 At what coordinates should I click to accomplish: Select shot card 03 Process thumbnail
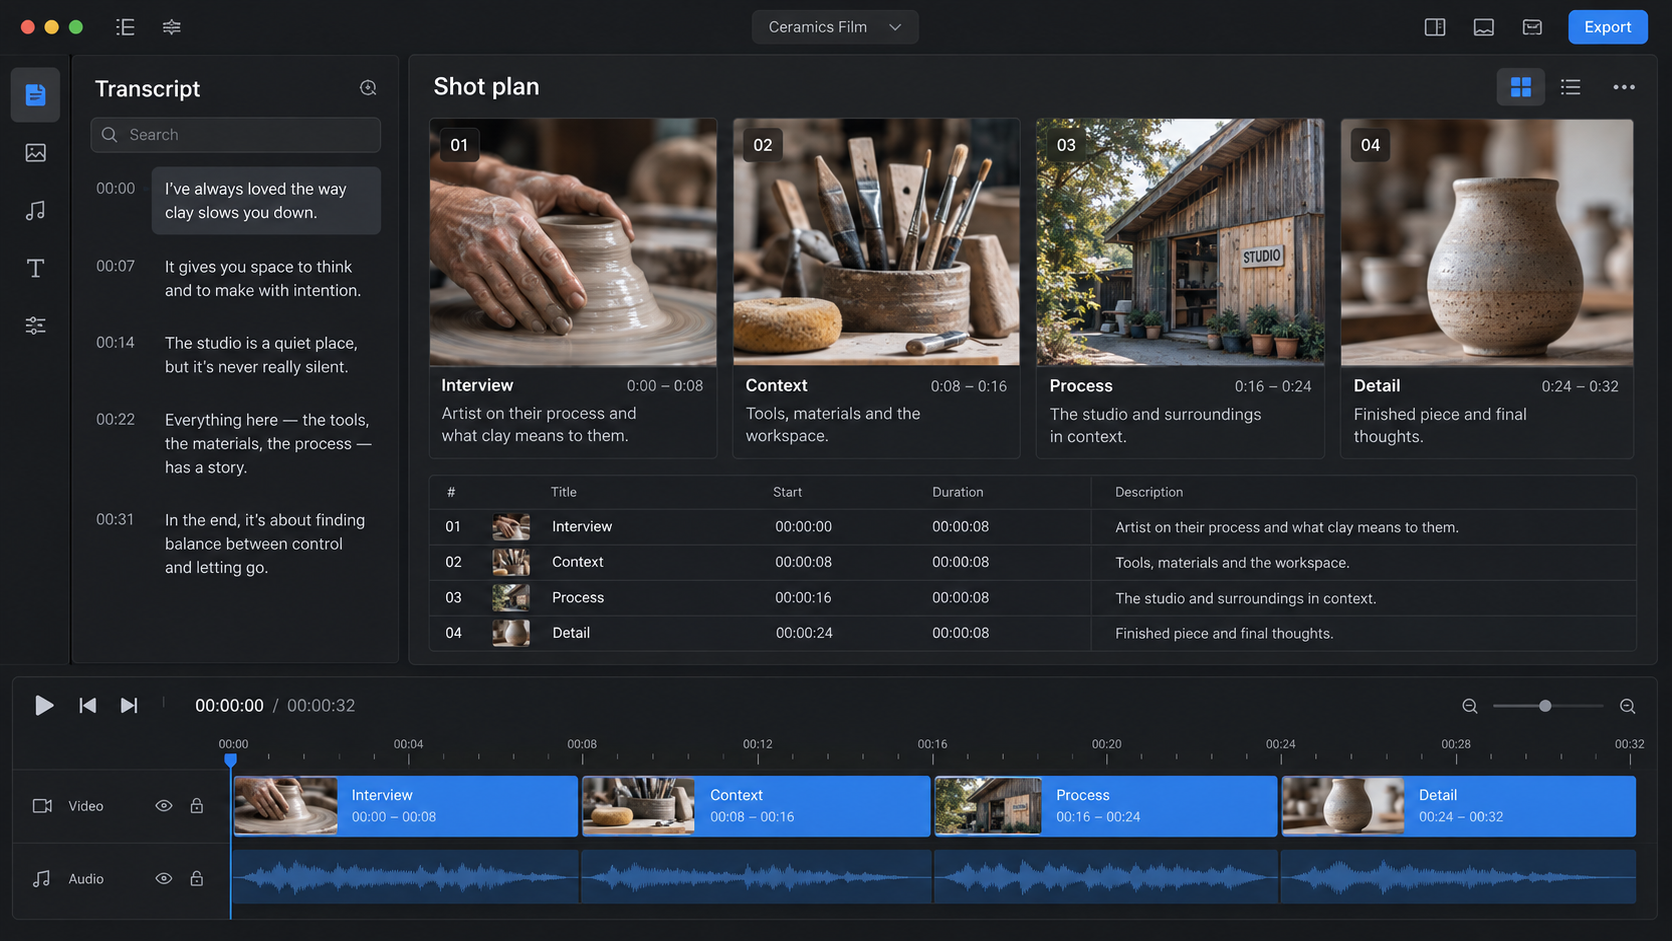tap(1180, 242)
